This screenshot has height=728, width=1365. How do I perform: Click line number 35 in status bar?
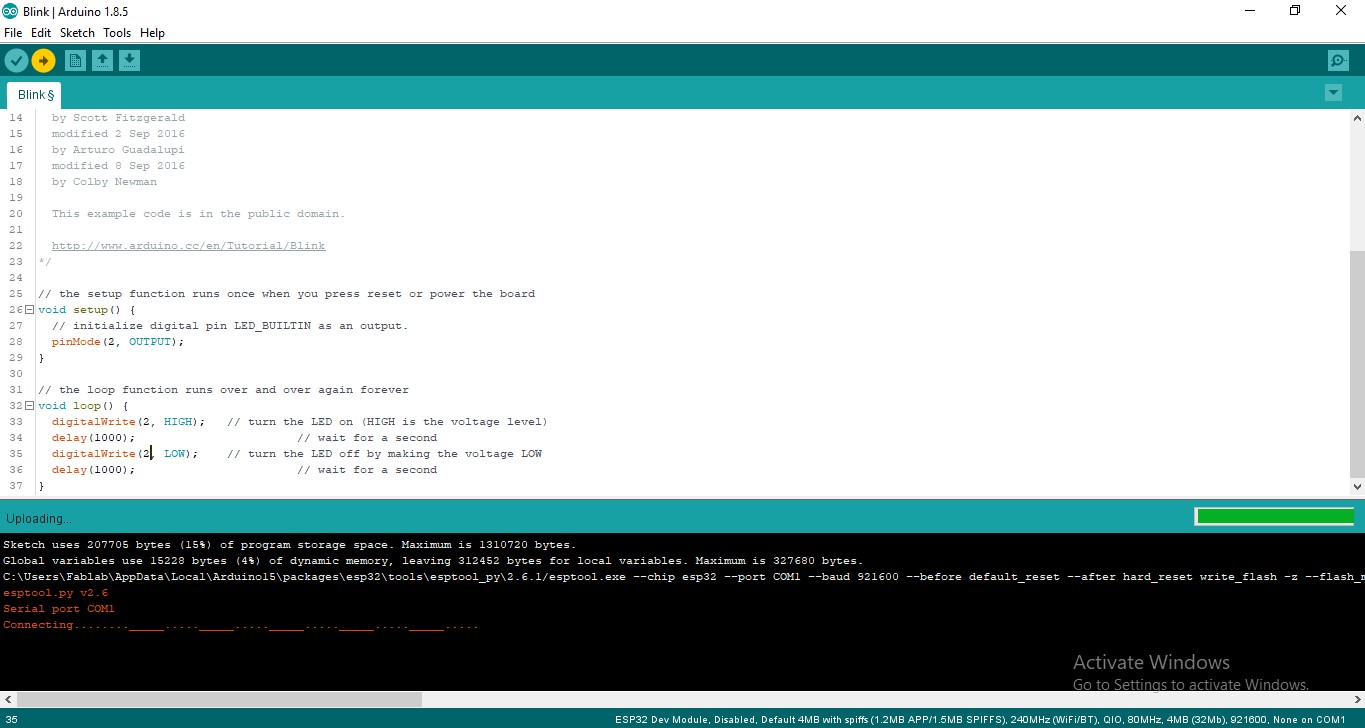click(x=11, y=720)
